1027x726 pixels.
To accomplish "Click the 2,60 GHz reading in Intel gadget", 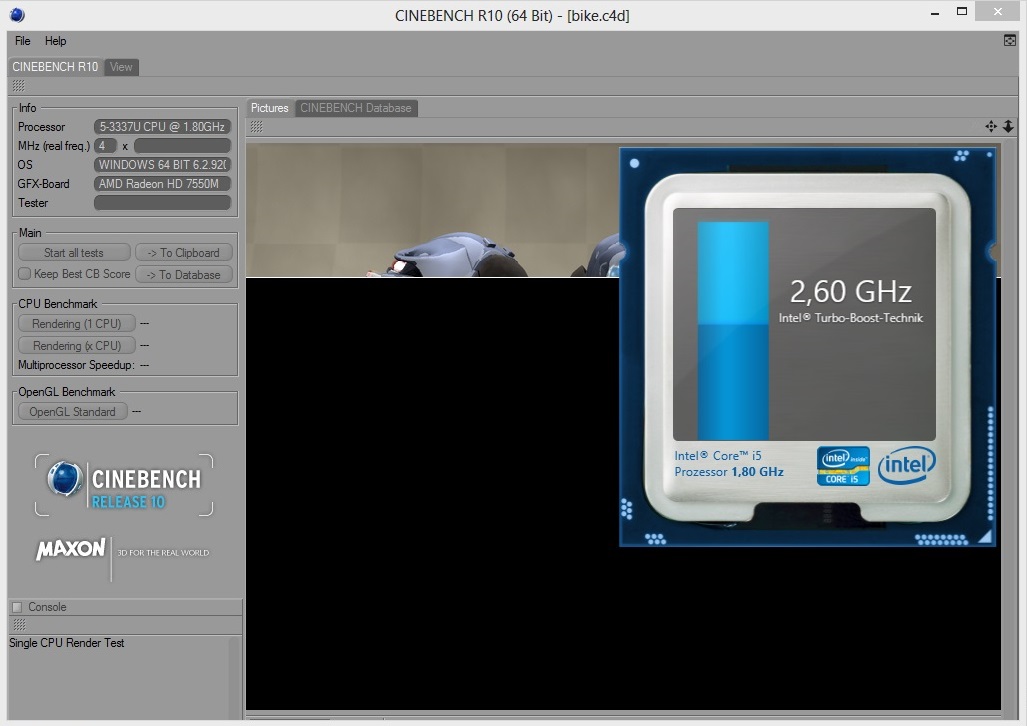I will point(850,292).
